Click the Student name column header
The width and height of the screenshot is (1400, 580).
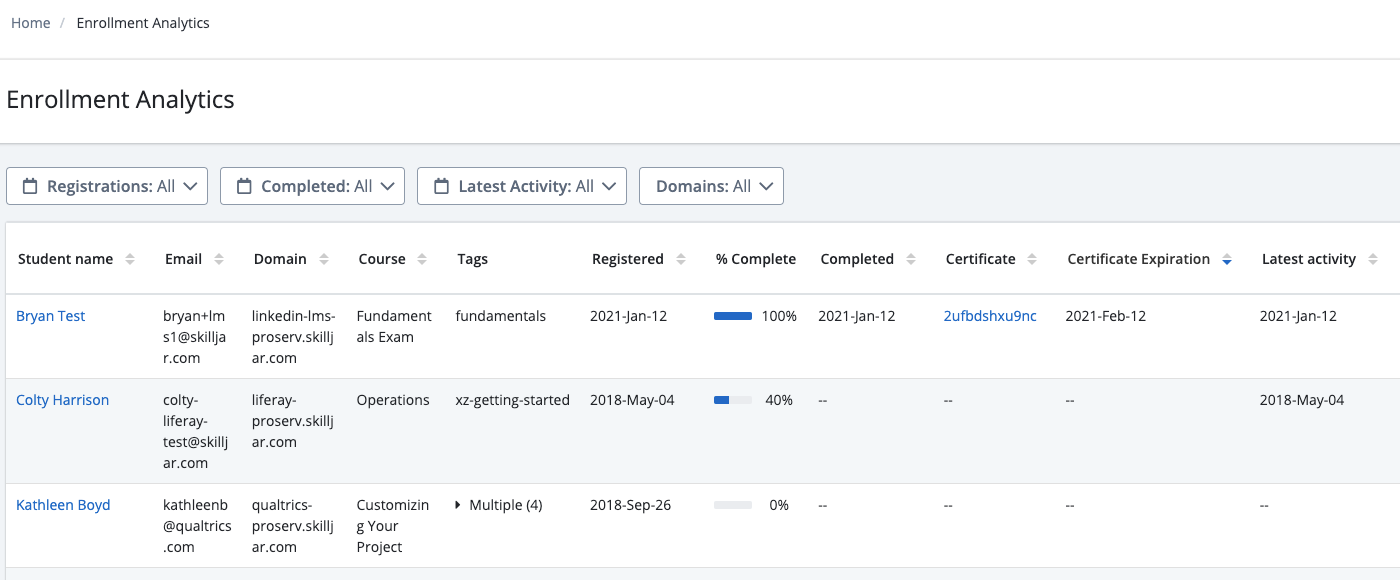(66, 259)
